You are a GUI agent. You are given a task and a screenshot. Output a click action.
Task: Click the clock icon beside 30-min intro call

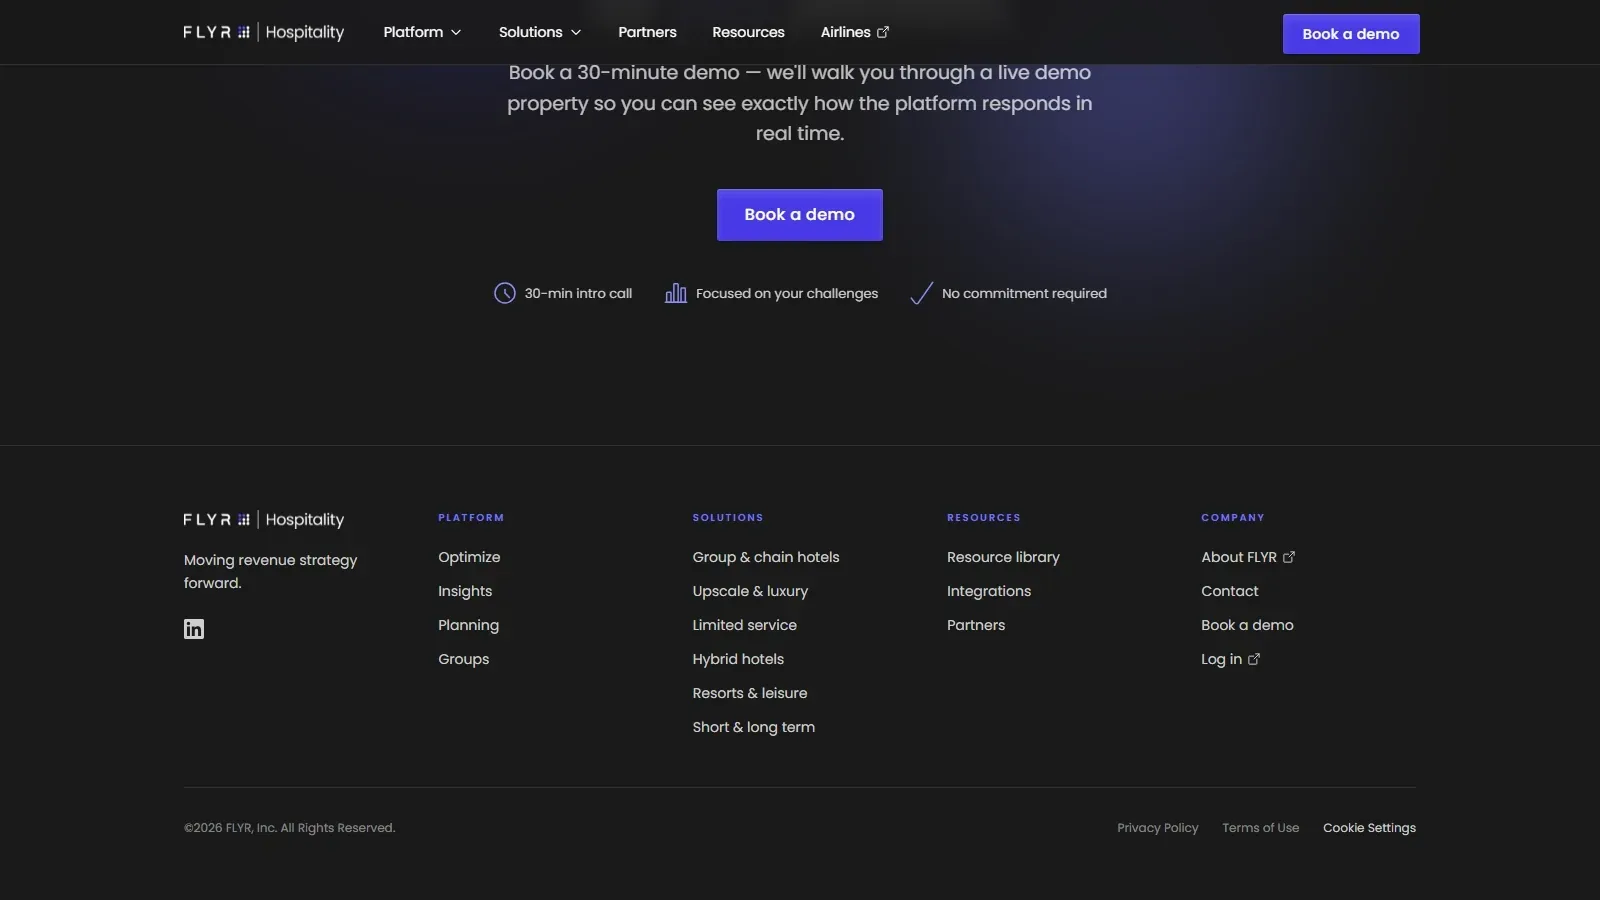(505, 293)
